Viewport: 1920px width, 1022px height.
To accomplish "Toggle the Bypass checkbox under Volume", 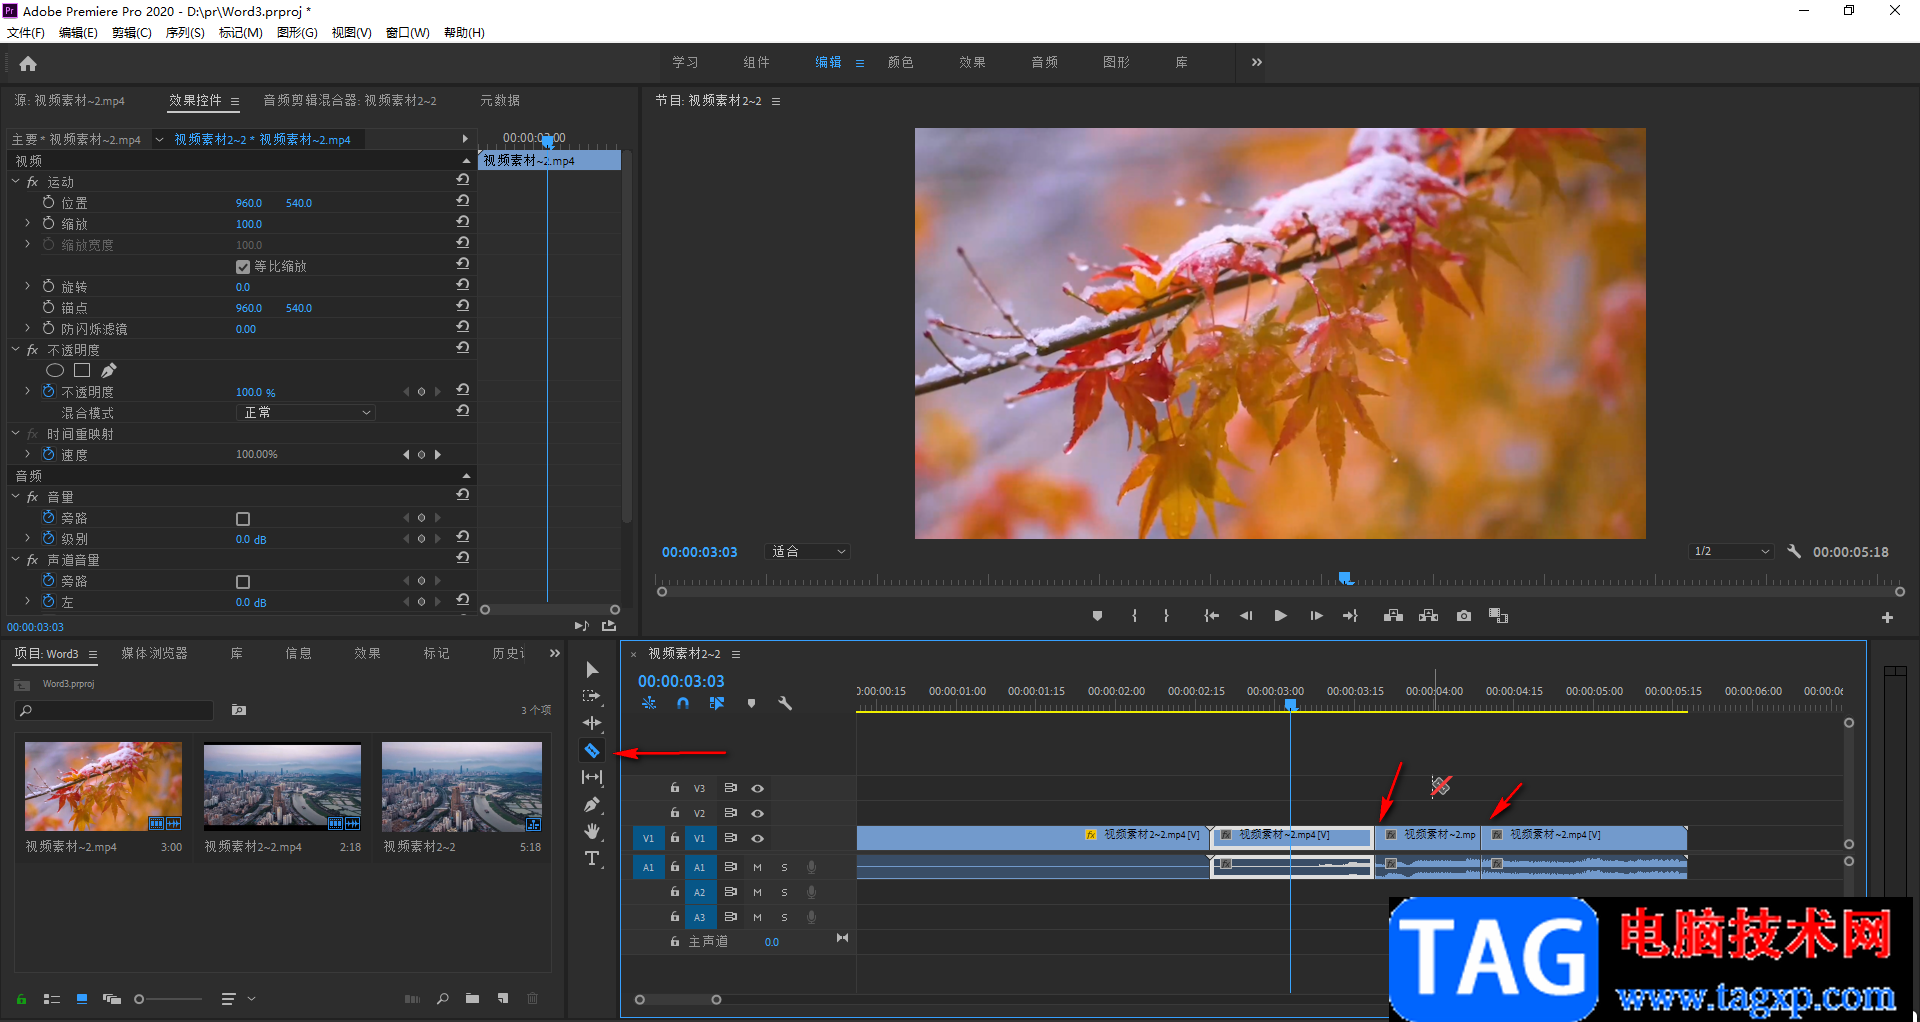I will coord(242,519).
